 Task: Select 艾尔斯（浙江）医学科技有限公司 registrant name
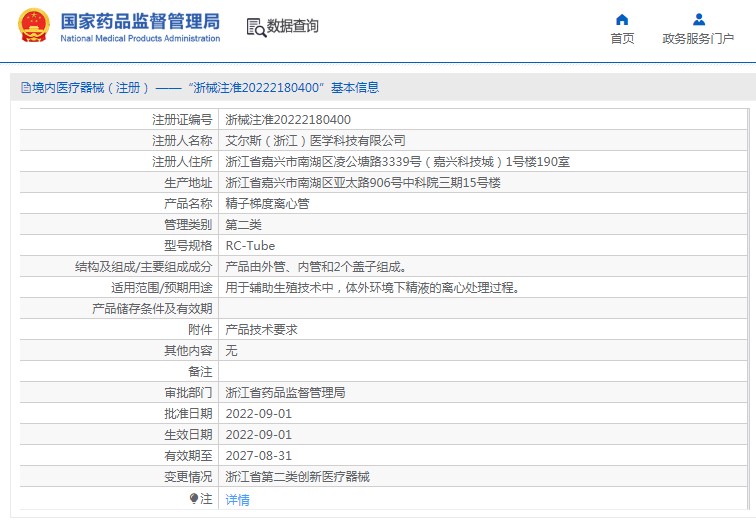point(315,141)
